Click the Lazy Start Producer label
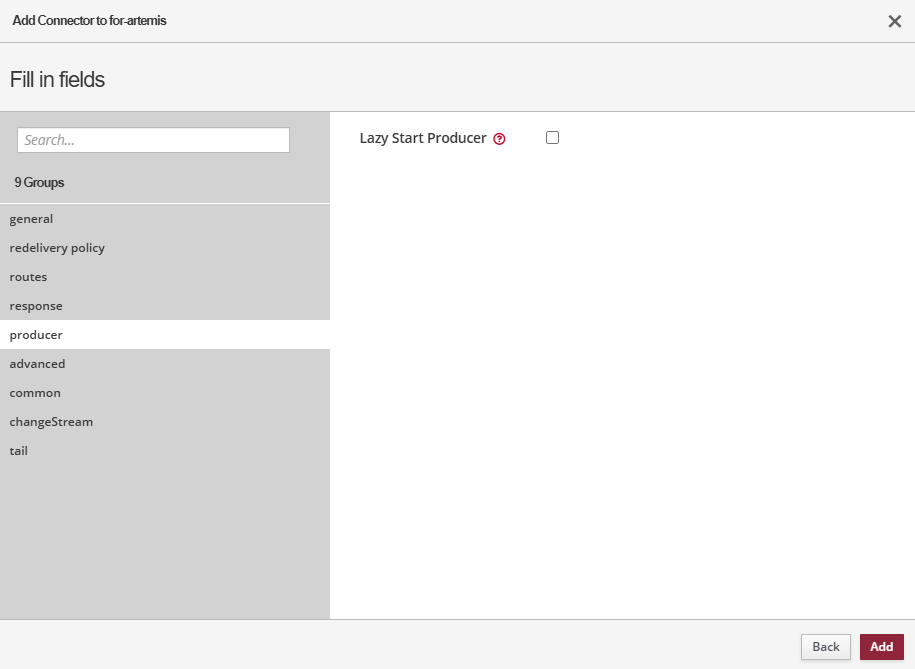Screen dimensions: 915x669 [423, 138]
